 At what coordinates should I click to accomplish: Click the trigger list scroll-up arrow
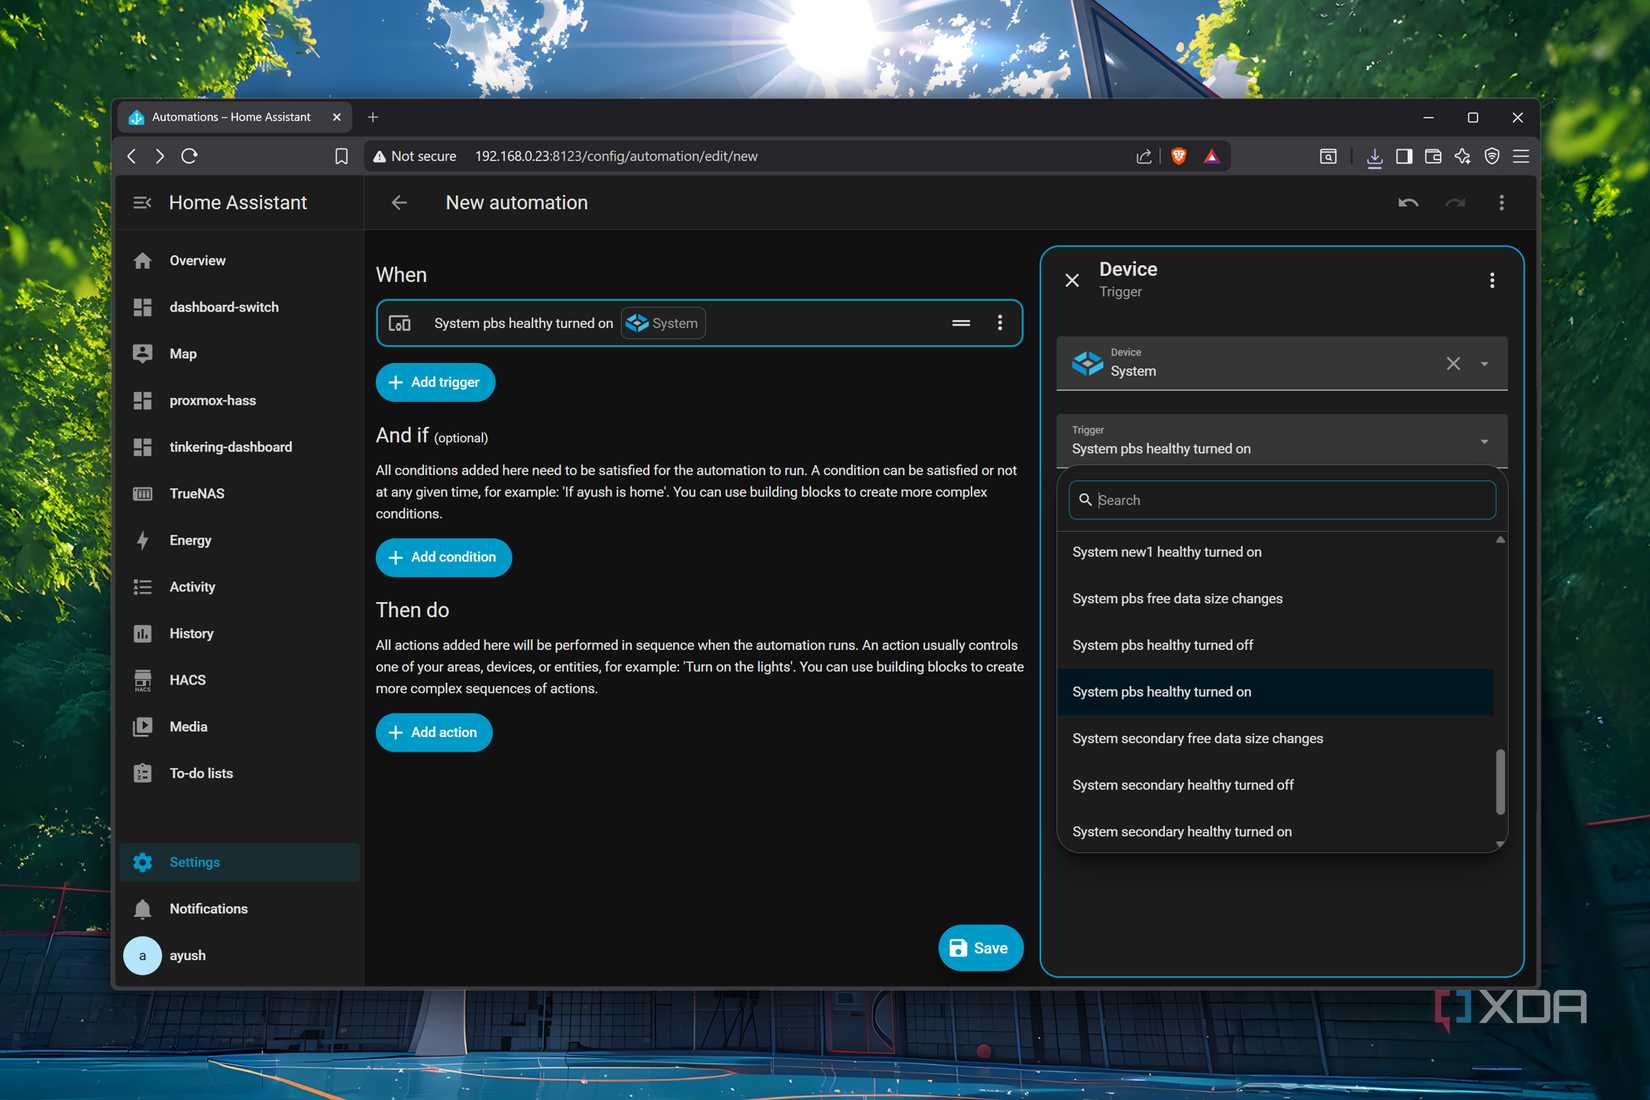click(x=1500, y=540)
